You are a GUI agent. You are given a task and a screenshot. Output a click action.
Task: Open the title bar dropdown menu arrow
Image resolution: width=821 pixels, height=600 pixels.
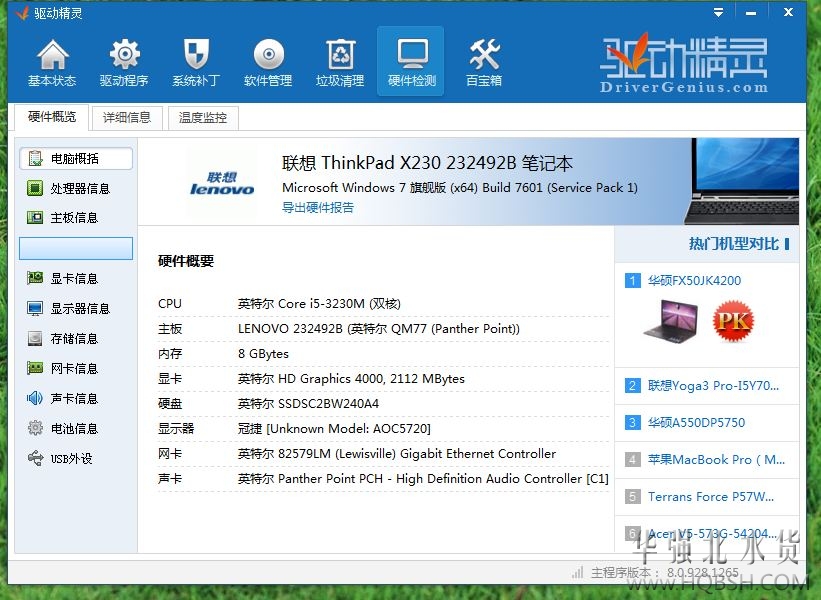click(718, 12)
